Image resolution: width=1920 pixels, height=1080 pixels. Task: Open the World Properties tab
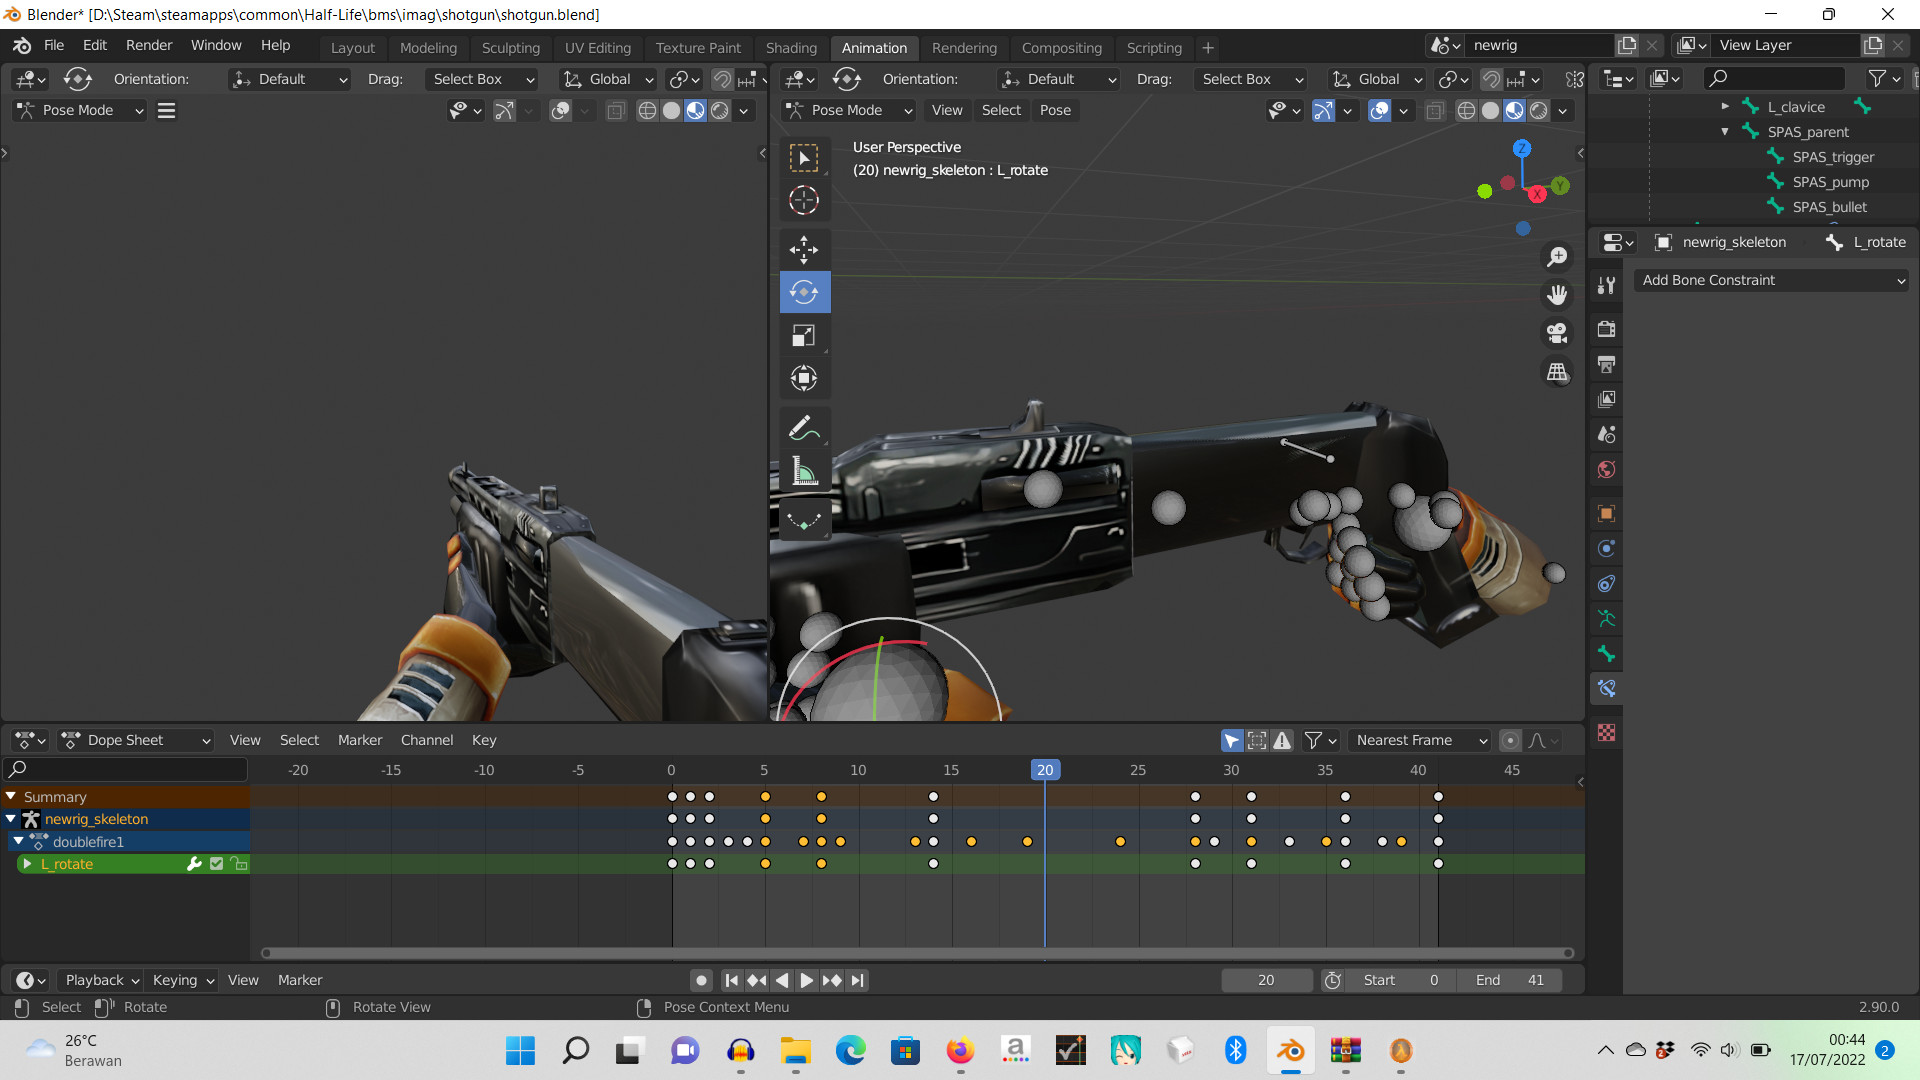[1606, 470]
